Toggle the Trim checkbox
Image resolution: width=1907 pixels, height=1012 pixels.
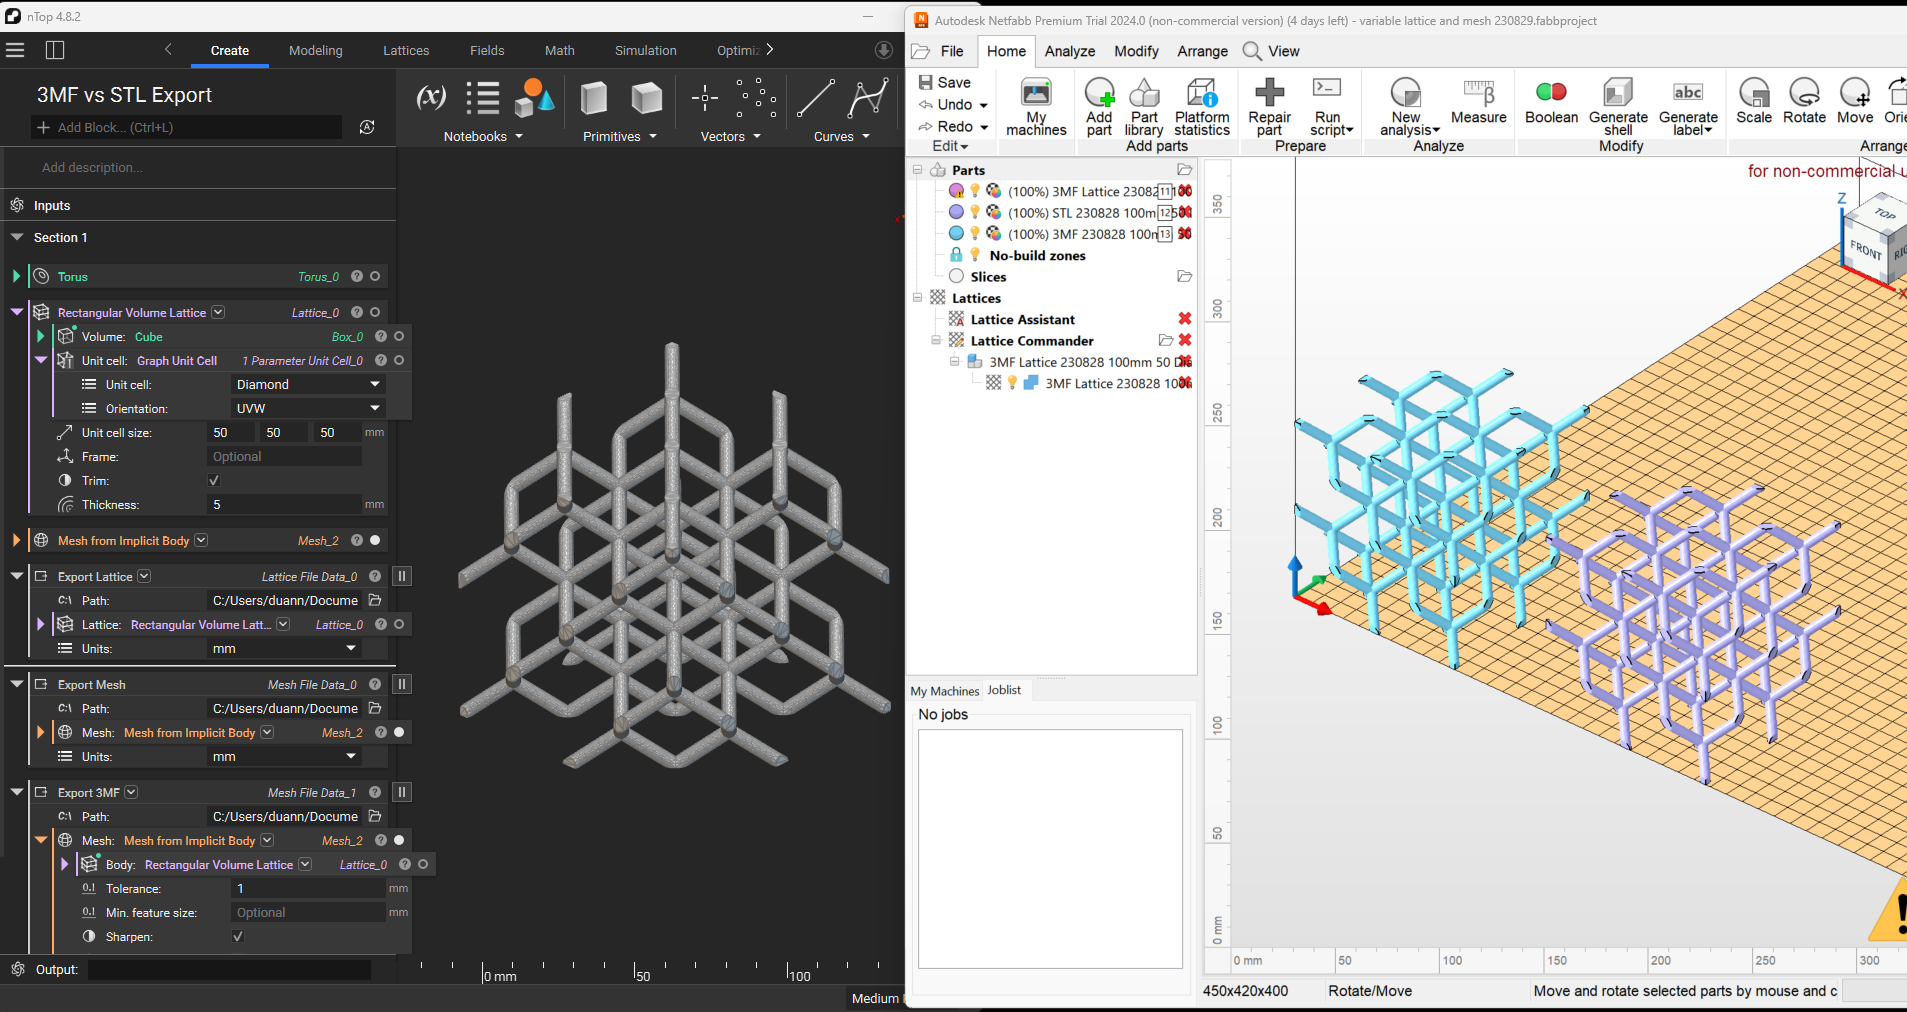214,481
